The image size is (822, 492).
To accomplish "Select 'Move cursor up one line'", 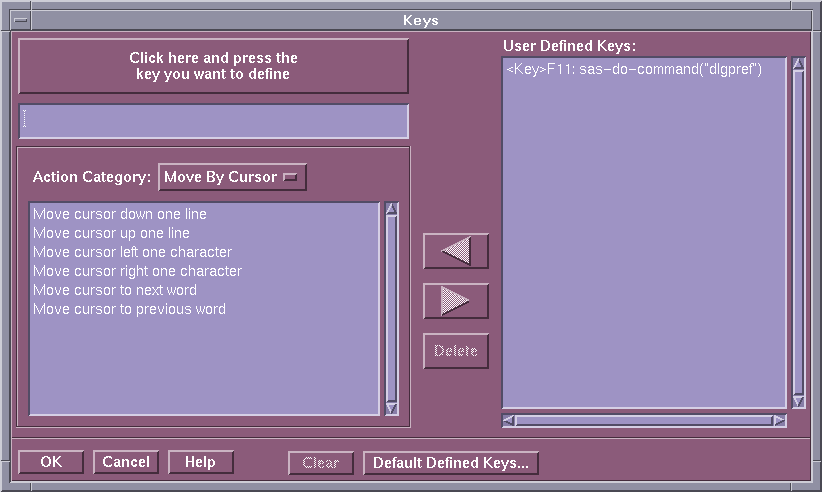I will 111,233.
